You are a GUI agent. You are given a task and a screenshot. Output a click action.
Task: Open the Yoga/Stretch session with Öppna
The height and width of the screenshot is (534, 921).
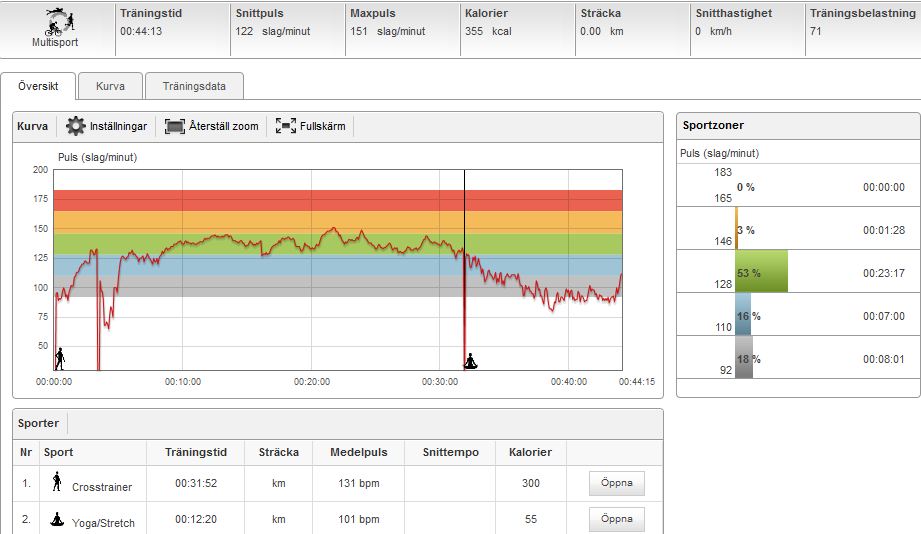pos(616,520)
